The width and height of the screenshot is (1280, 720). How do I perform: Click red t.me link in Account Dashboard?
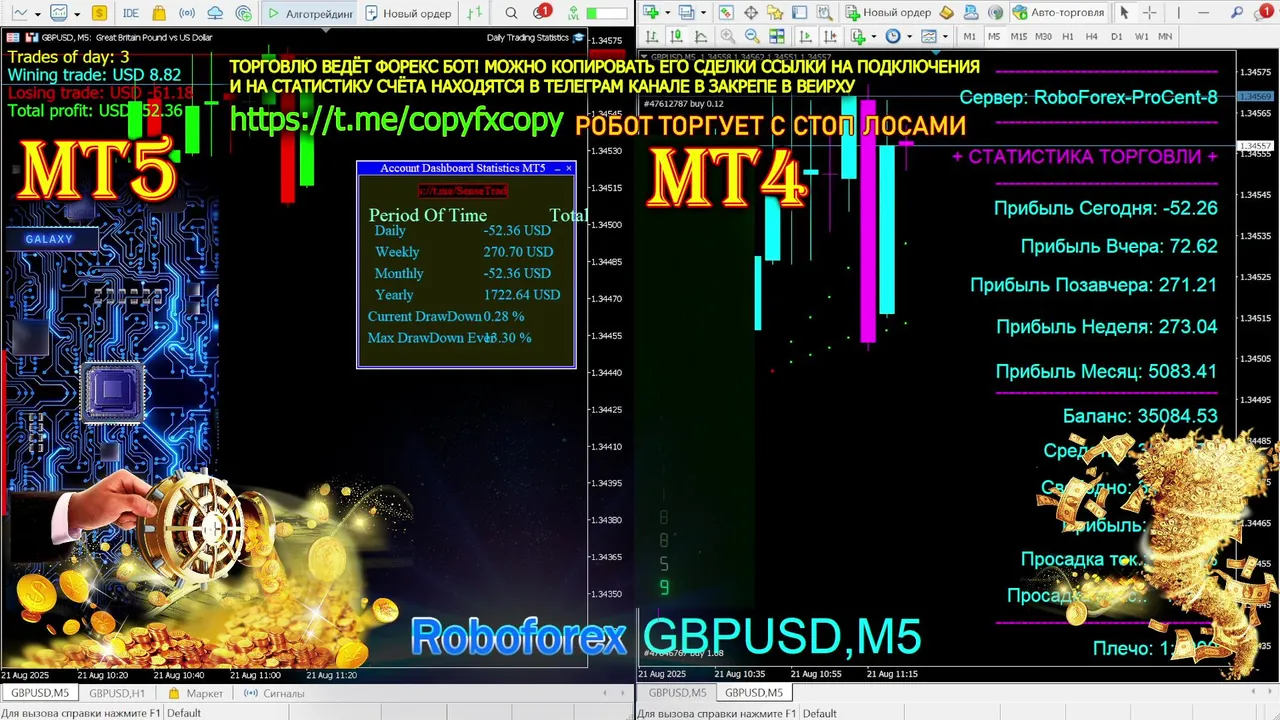click(463, 190)
